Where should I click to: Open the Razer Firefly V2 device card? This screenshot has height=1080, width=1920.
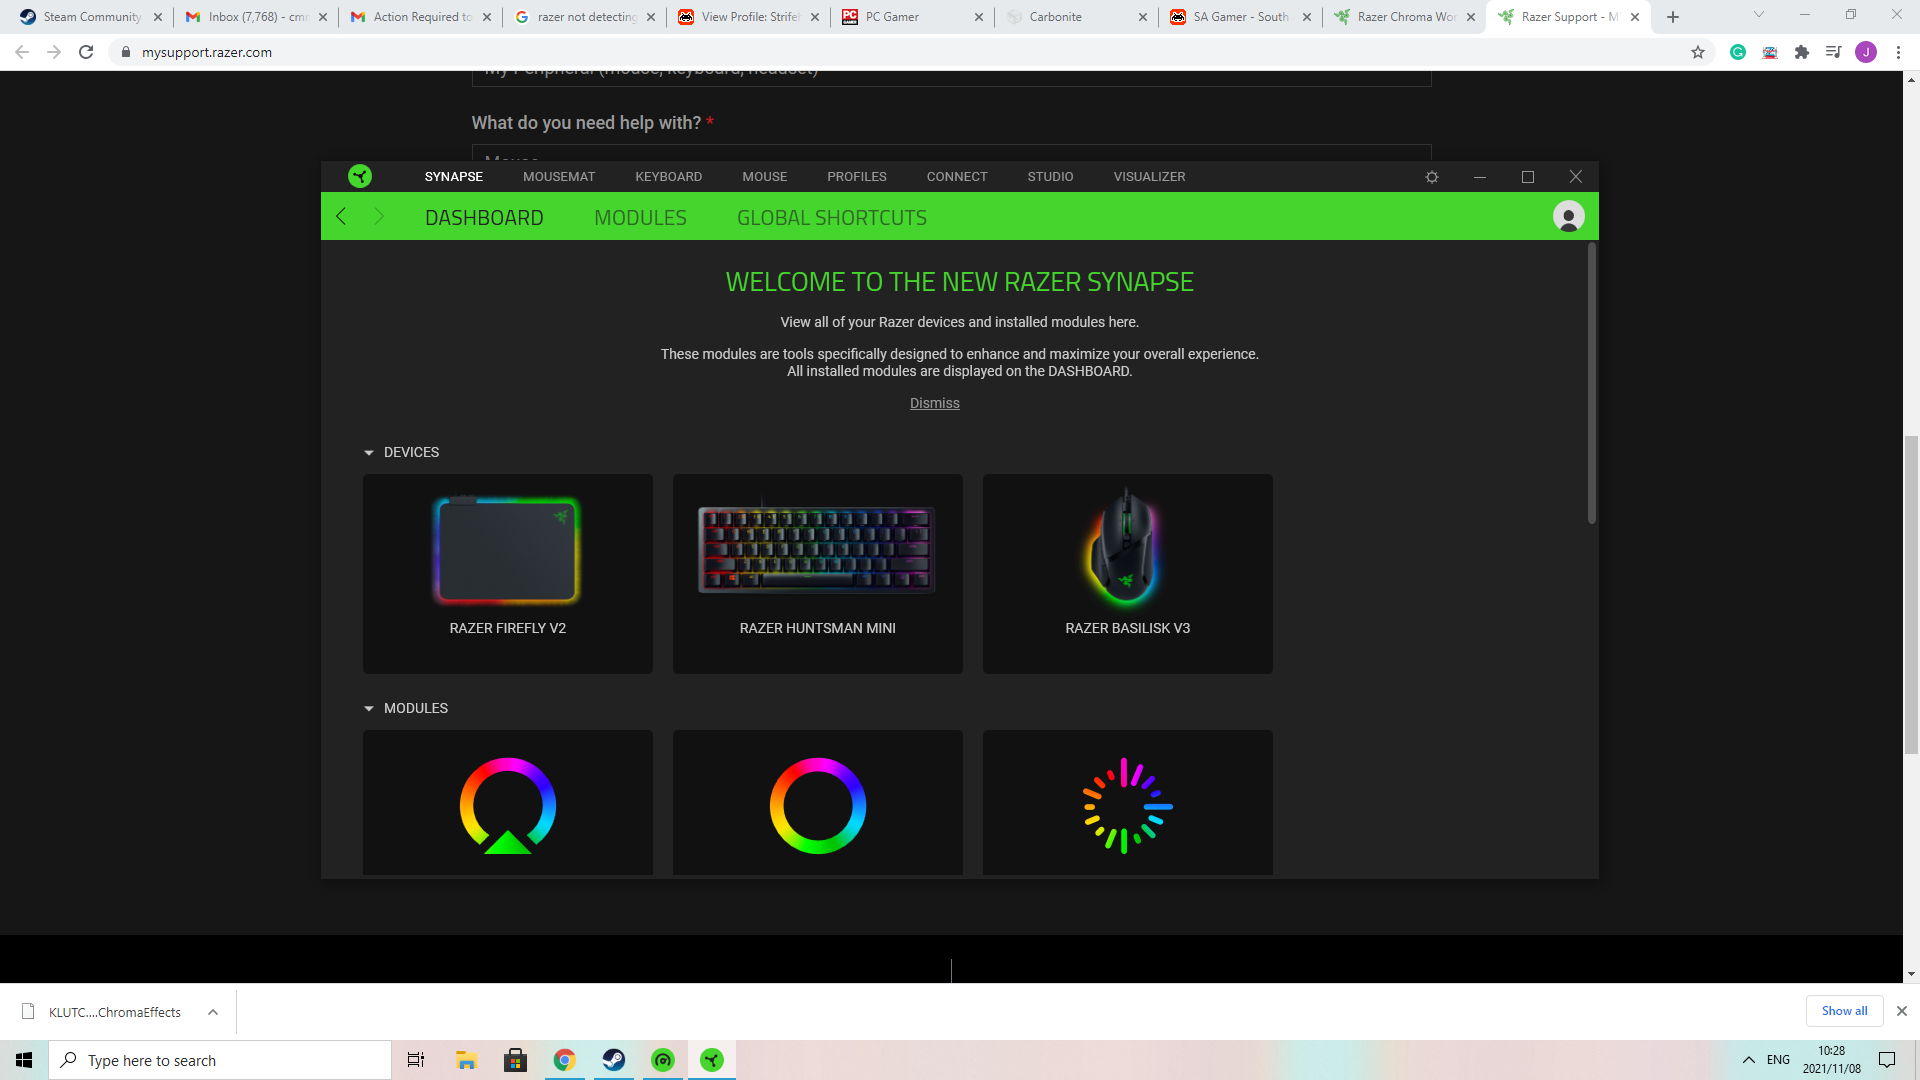508,573
